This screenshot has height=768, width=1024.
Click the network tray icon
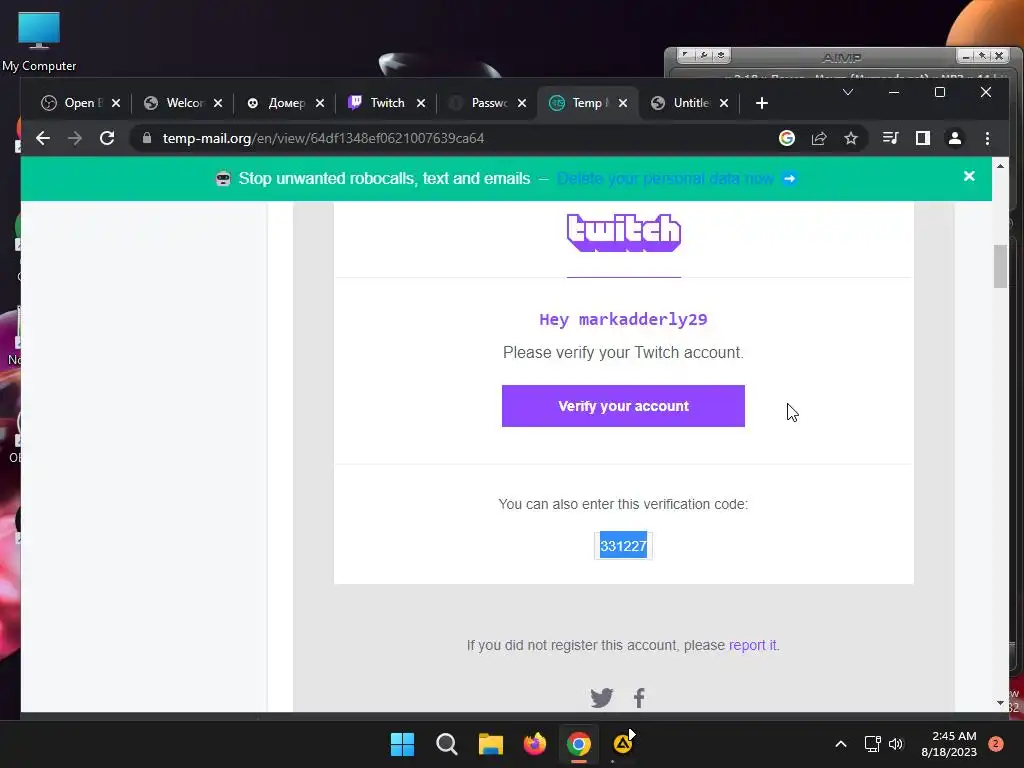[x=872, y=744]
